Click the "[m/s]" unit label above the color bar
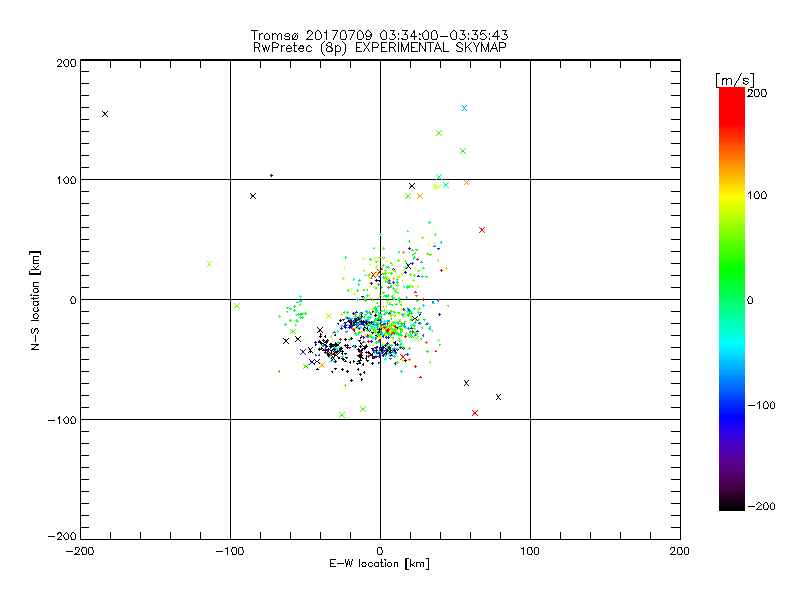Viewport: 800px width, 600px height. pyautogui.click(x=735, y=81)
